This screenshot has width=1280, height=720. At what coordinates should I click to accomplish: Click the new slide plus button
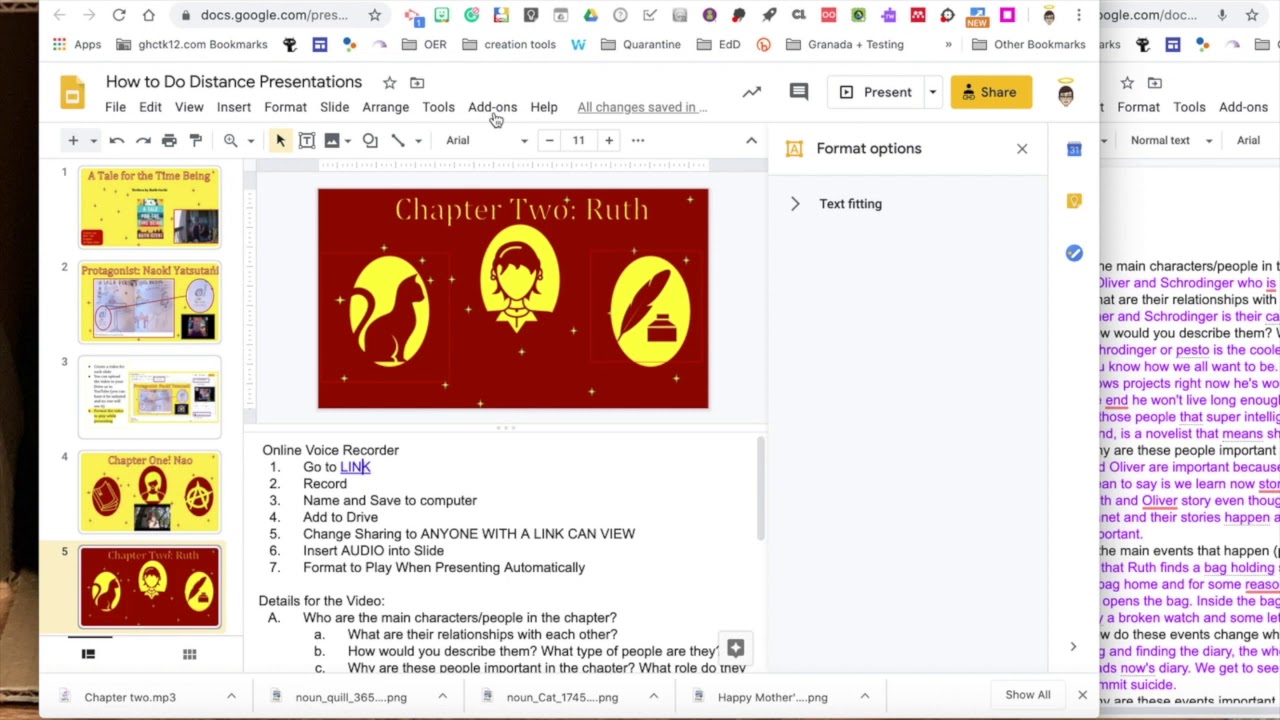point(73,140)
